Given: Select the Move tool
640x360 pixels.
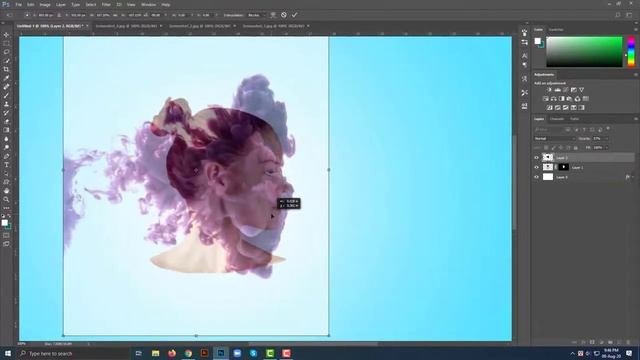Looking at the screenshot, I should coord(6,35).
